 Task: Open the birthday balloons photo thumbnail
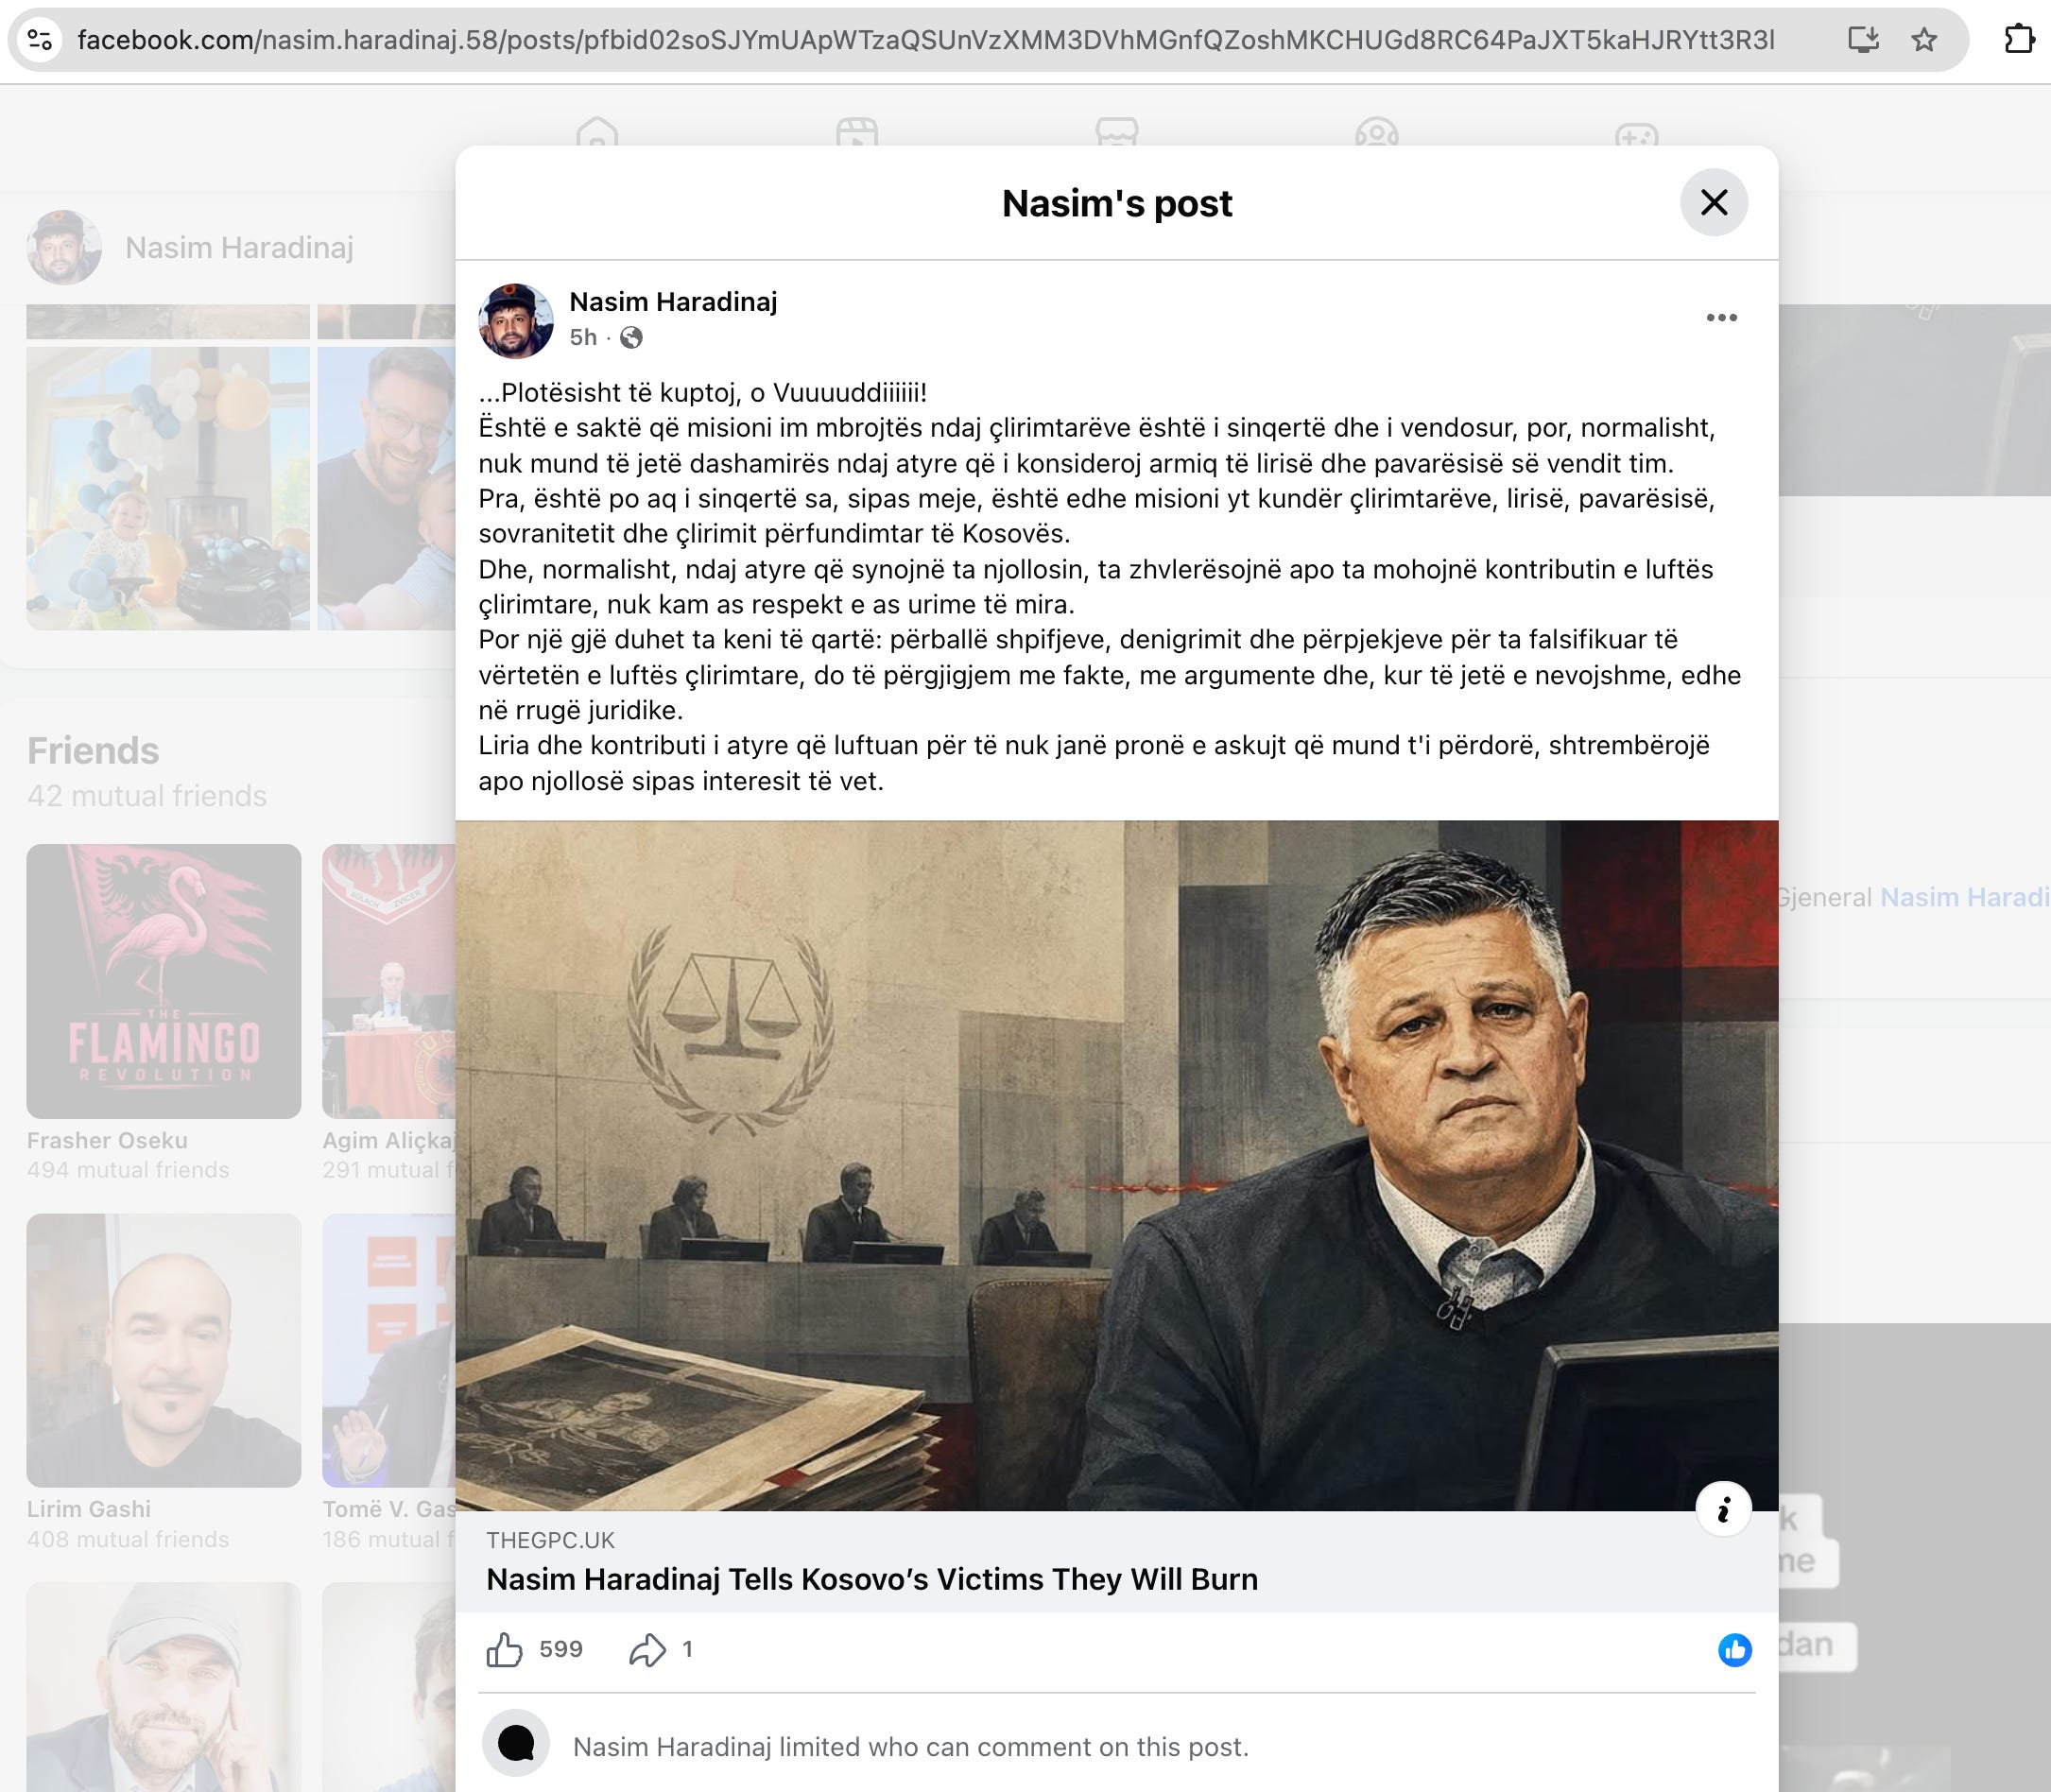coord(168,488)
